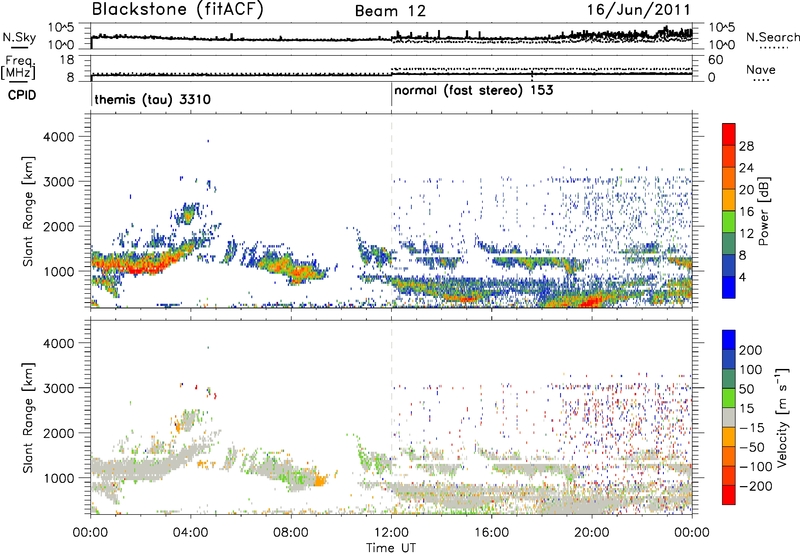Click '16' on the Power colorbar
800x554 pixels.
click(x=746, y=212)
